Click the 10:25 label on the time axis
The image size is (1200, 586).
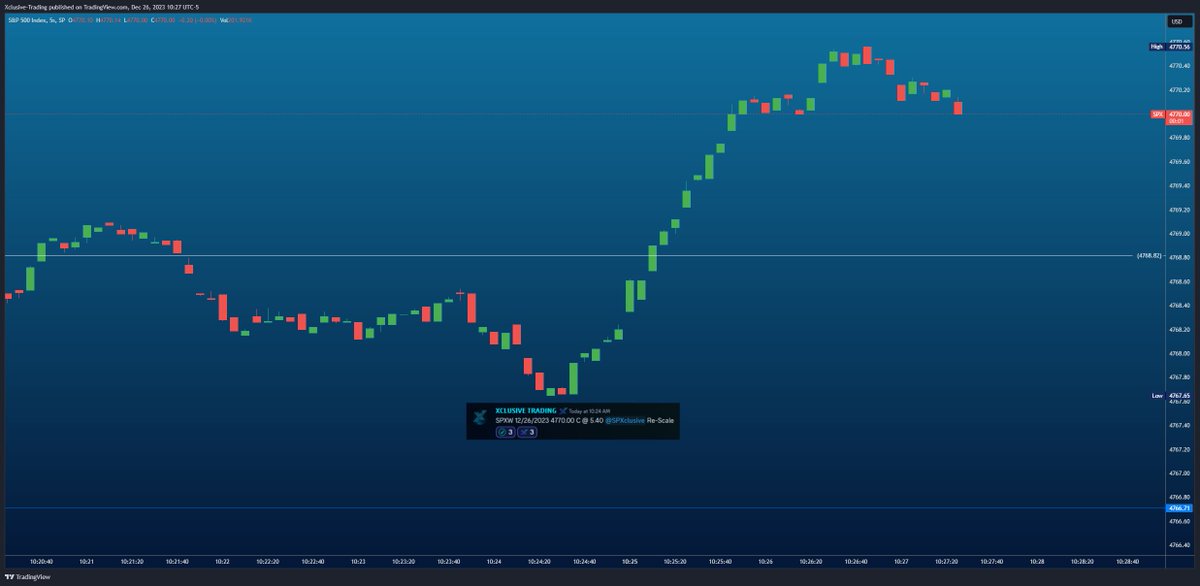point(629,561)
